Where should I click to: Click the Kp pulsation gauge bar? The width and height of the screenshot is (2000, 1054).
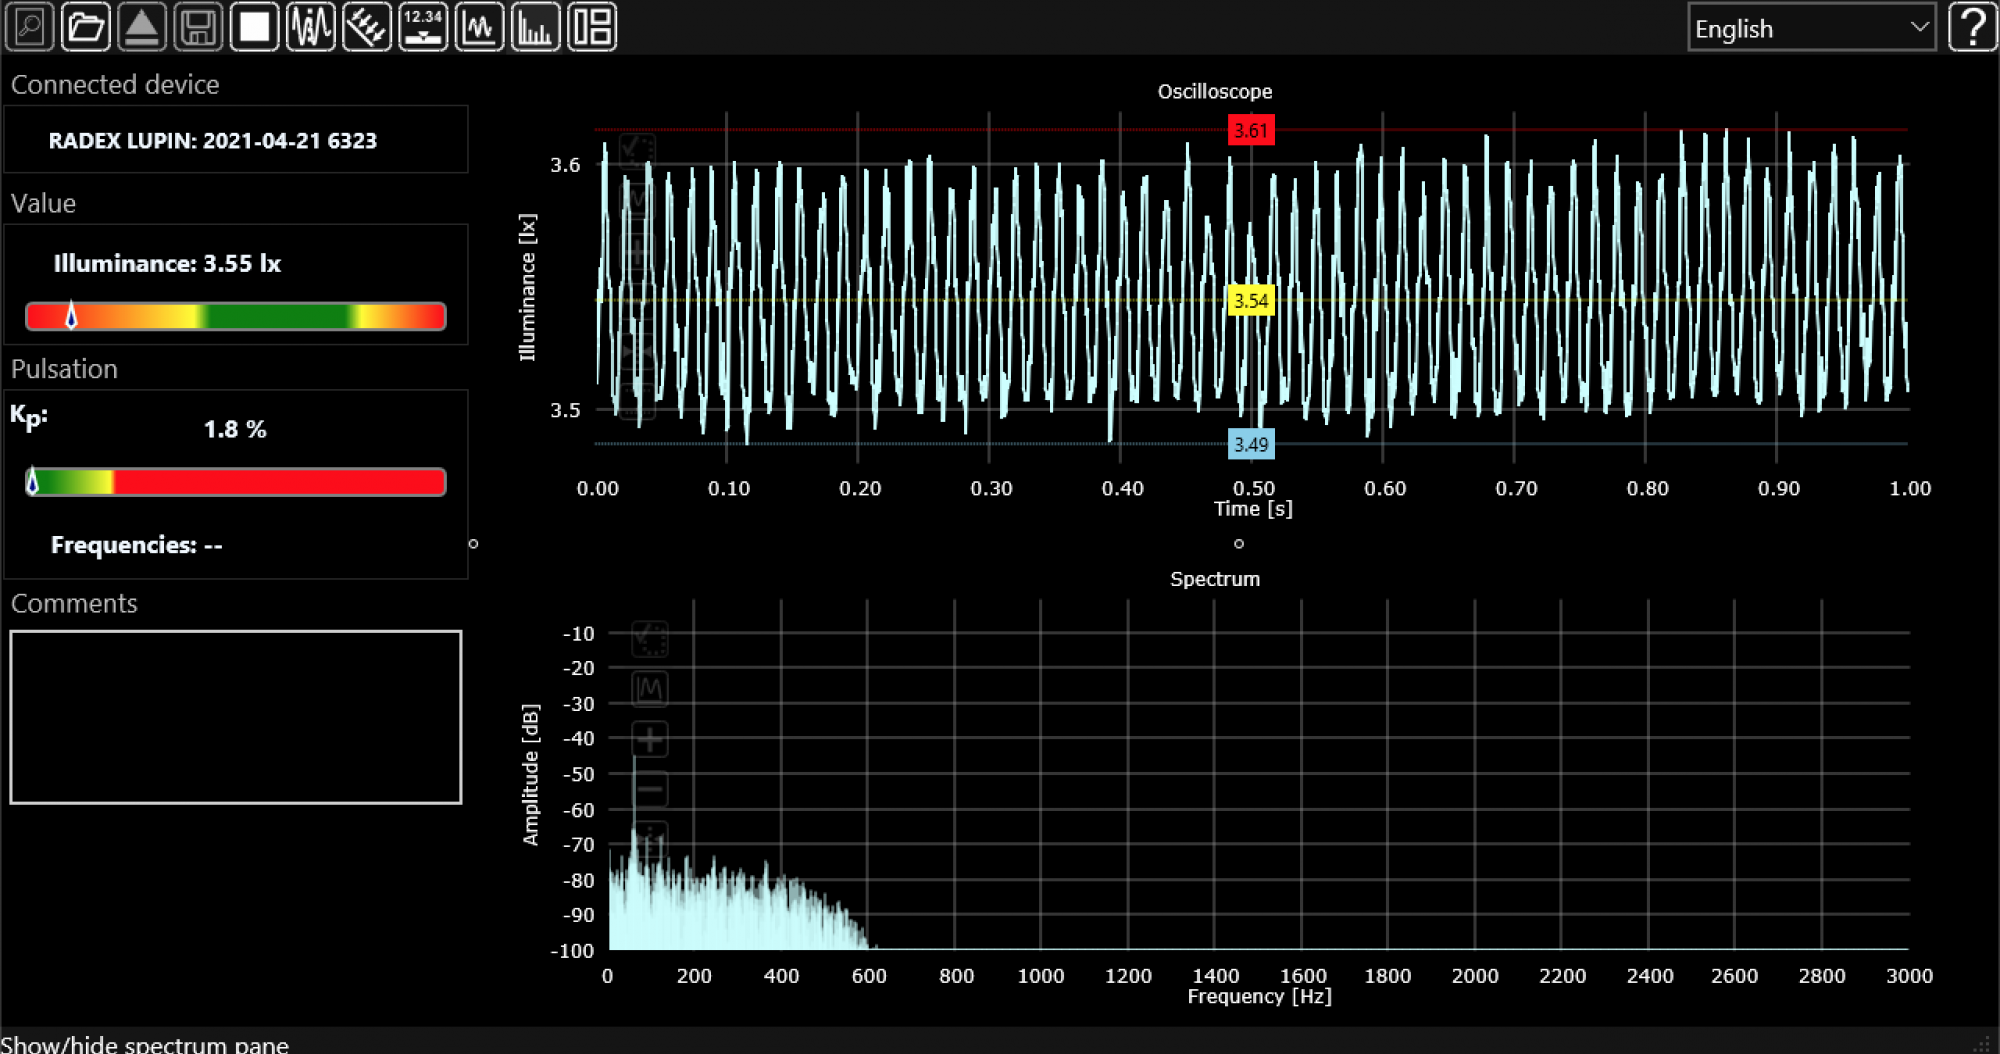[x=236, y=482]
